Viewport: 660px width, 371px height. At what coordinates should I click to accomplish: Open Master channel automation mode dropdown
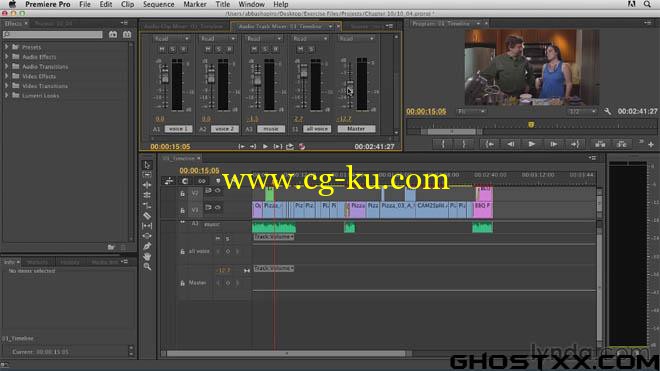click(356, 39)
